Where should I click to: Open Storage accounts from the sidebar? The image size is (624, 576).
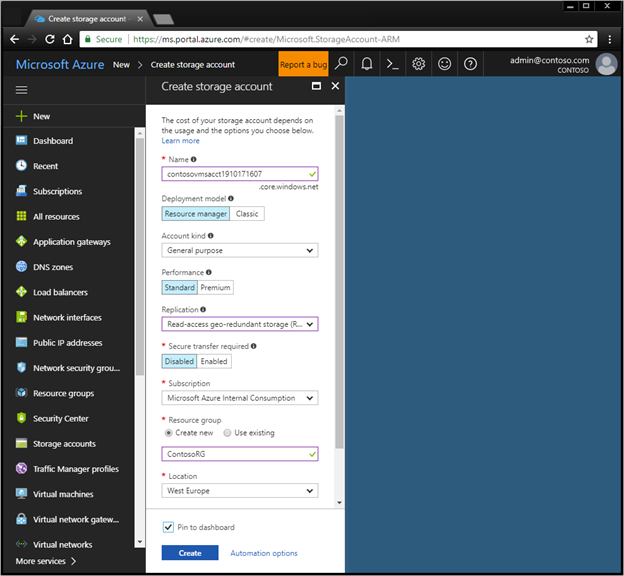pos(64,443)
